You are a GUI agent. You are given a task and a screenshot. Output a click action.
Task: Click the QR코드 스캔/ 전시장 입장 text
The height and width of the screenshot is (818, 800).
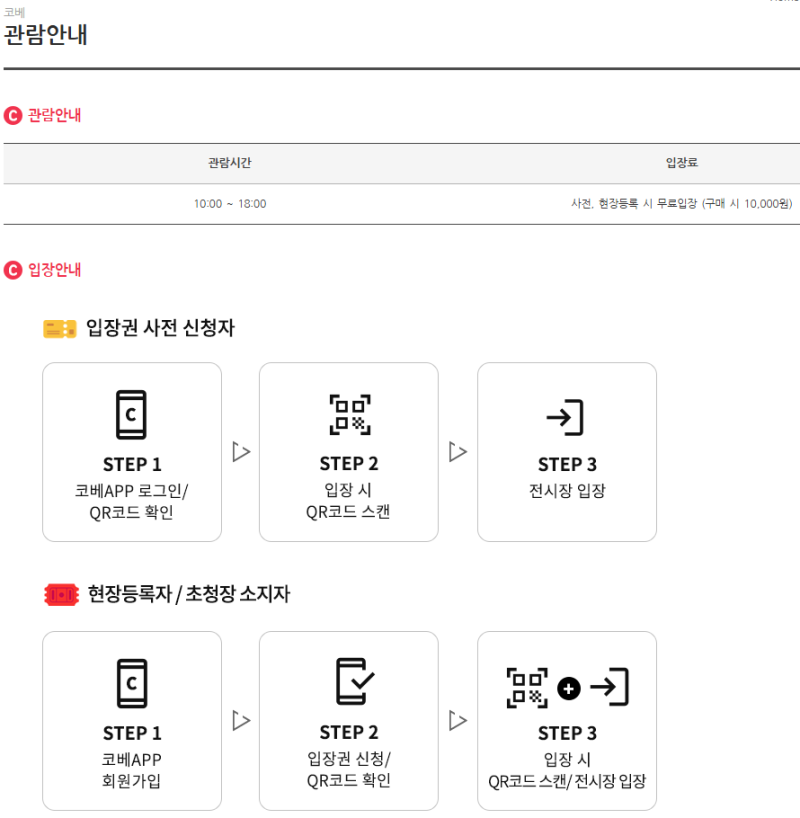pyautogui.click(x=567, y=781)
